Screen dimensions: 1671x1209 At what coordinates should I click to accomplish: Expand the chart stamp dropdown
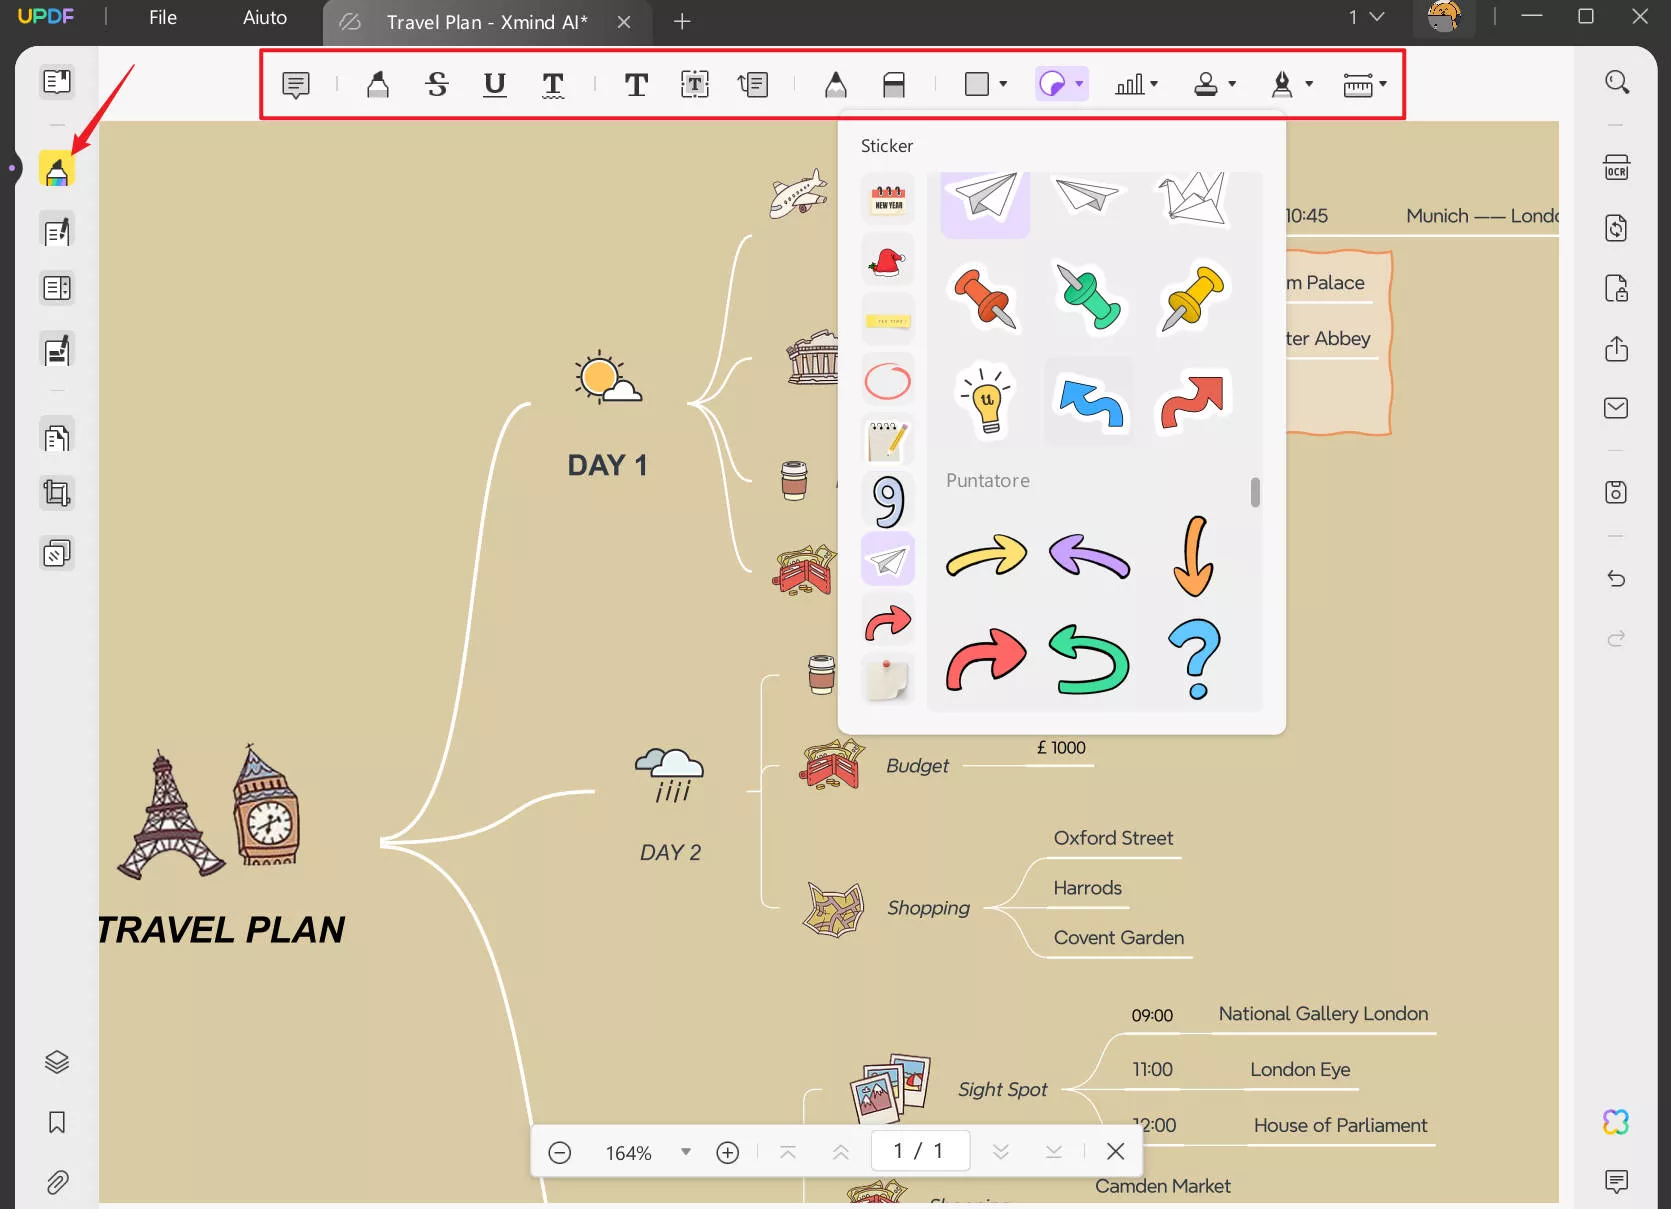1154,85
